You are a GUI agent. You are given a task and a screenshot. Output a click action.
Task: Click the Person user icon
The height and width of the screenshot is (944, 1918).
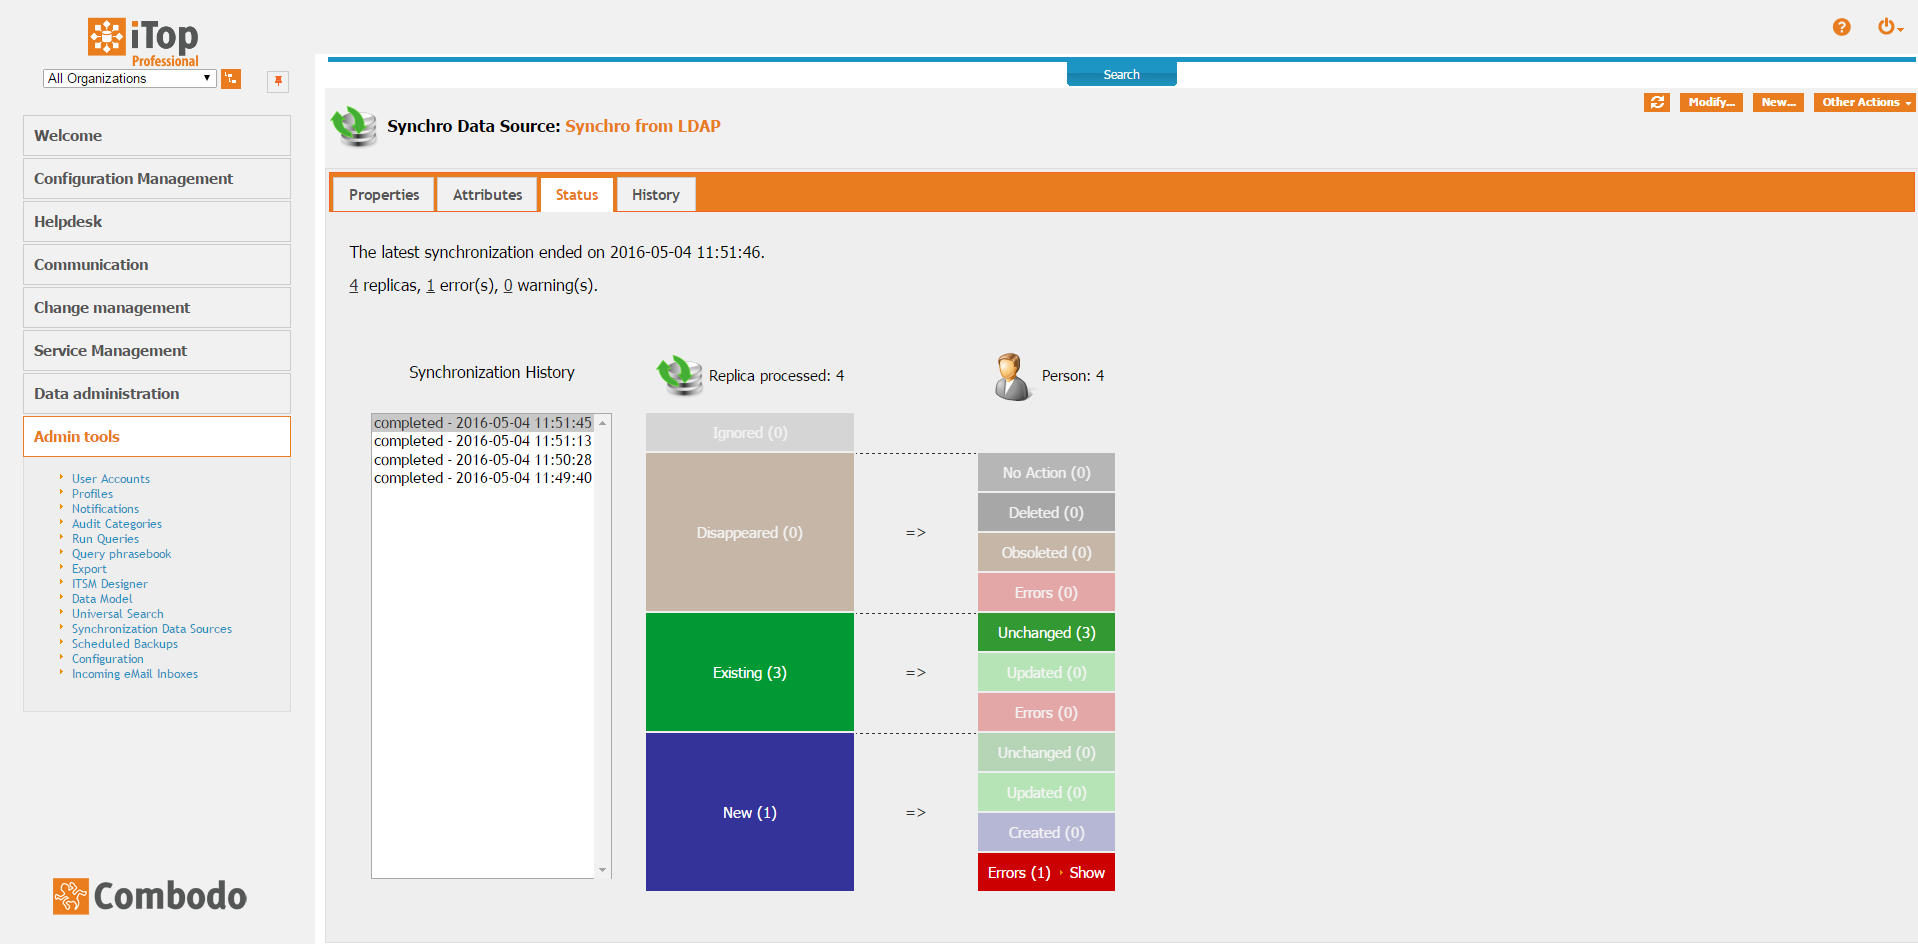[1011, 377]
